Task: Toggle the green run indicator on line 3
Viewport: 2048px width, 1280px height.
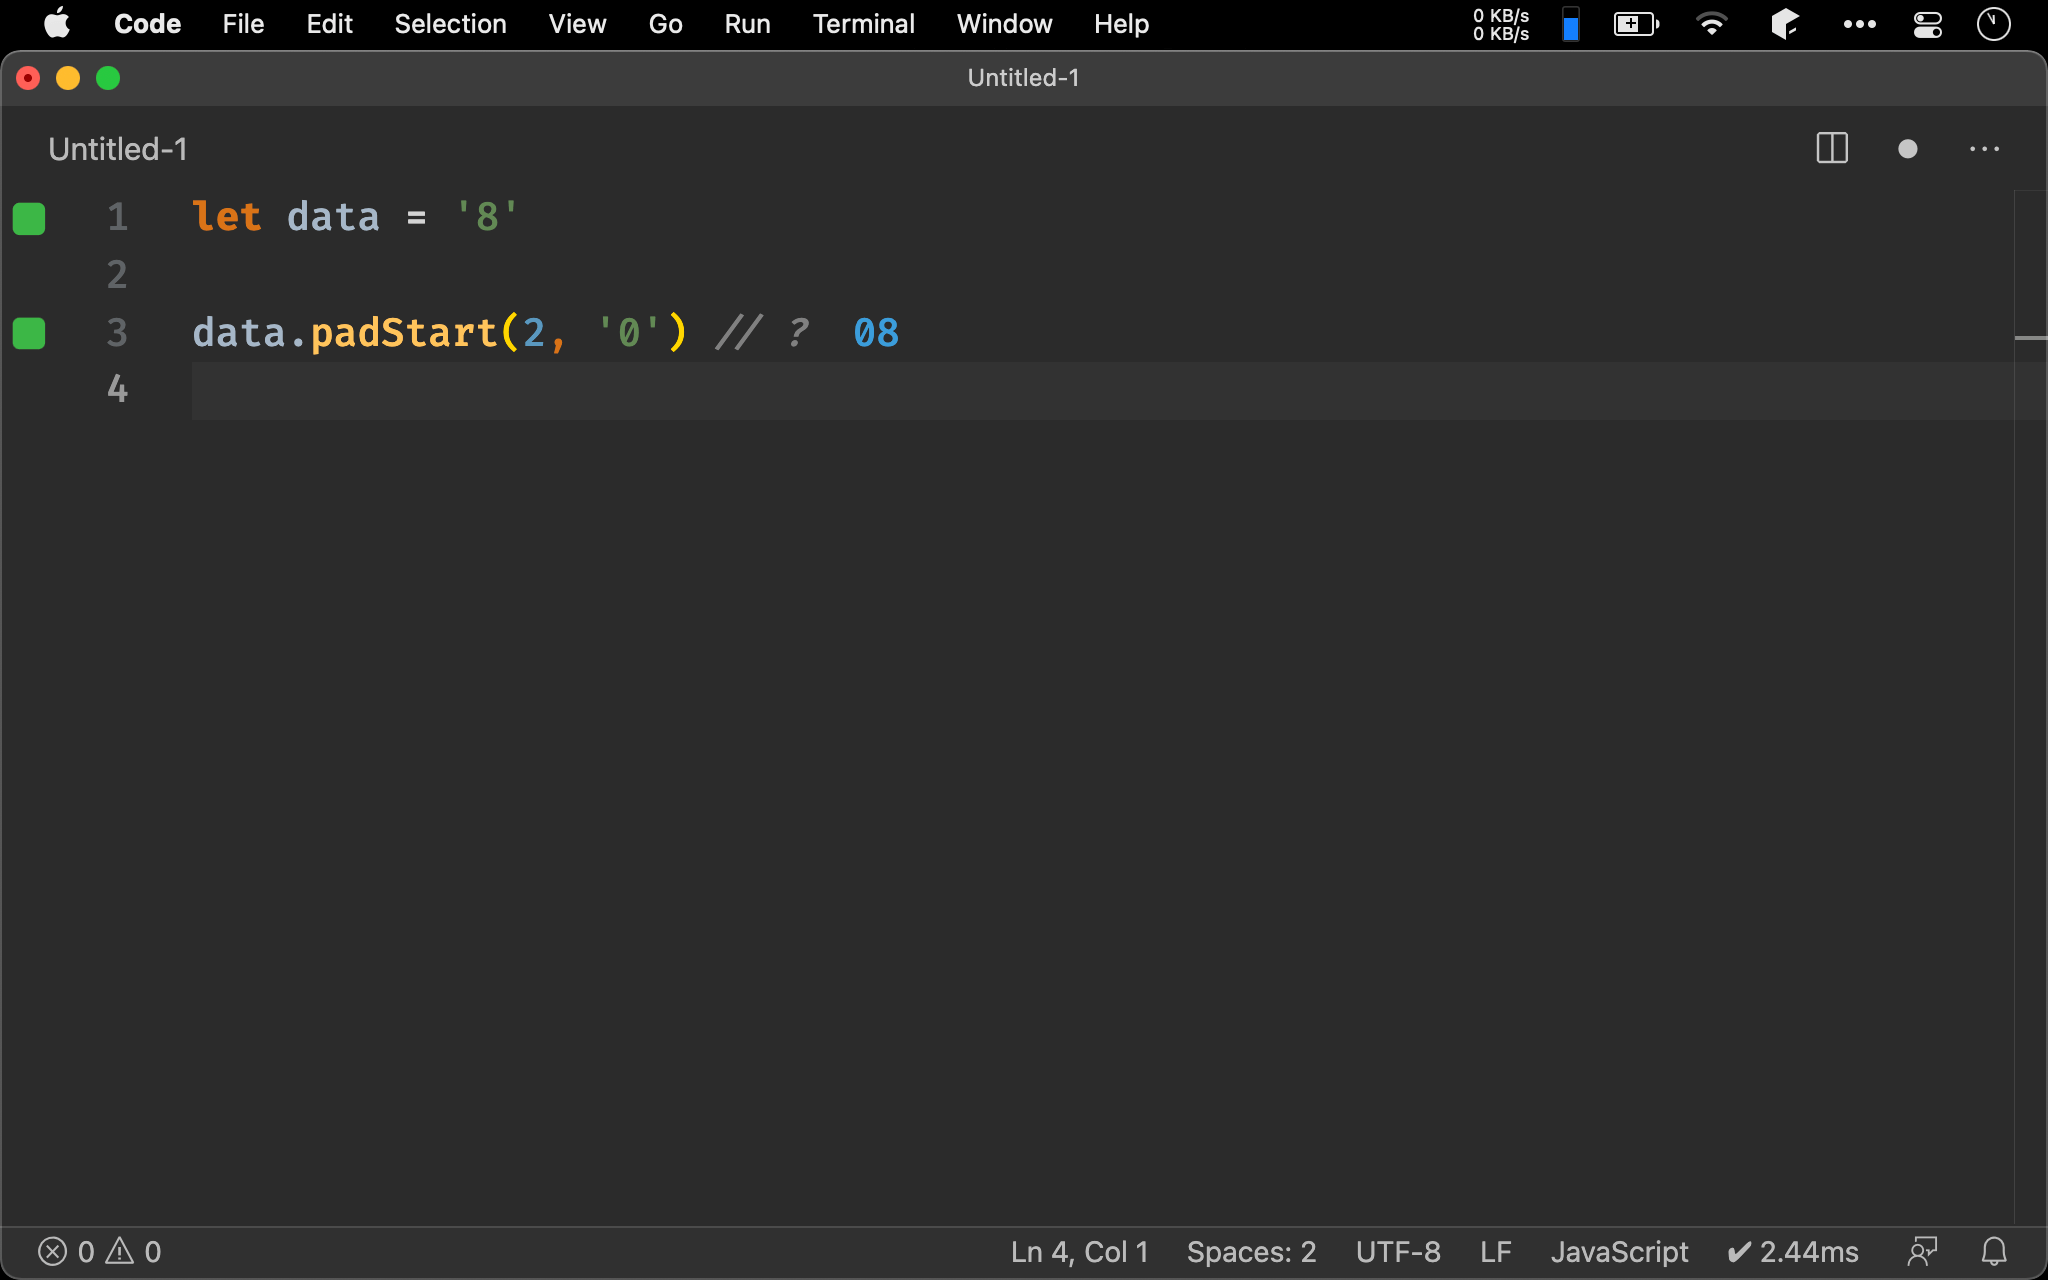Action: pyautogui.click(x=29, y=332)
